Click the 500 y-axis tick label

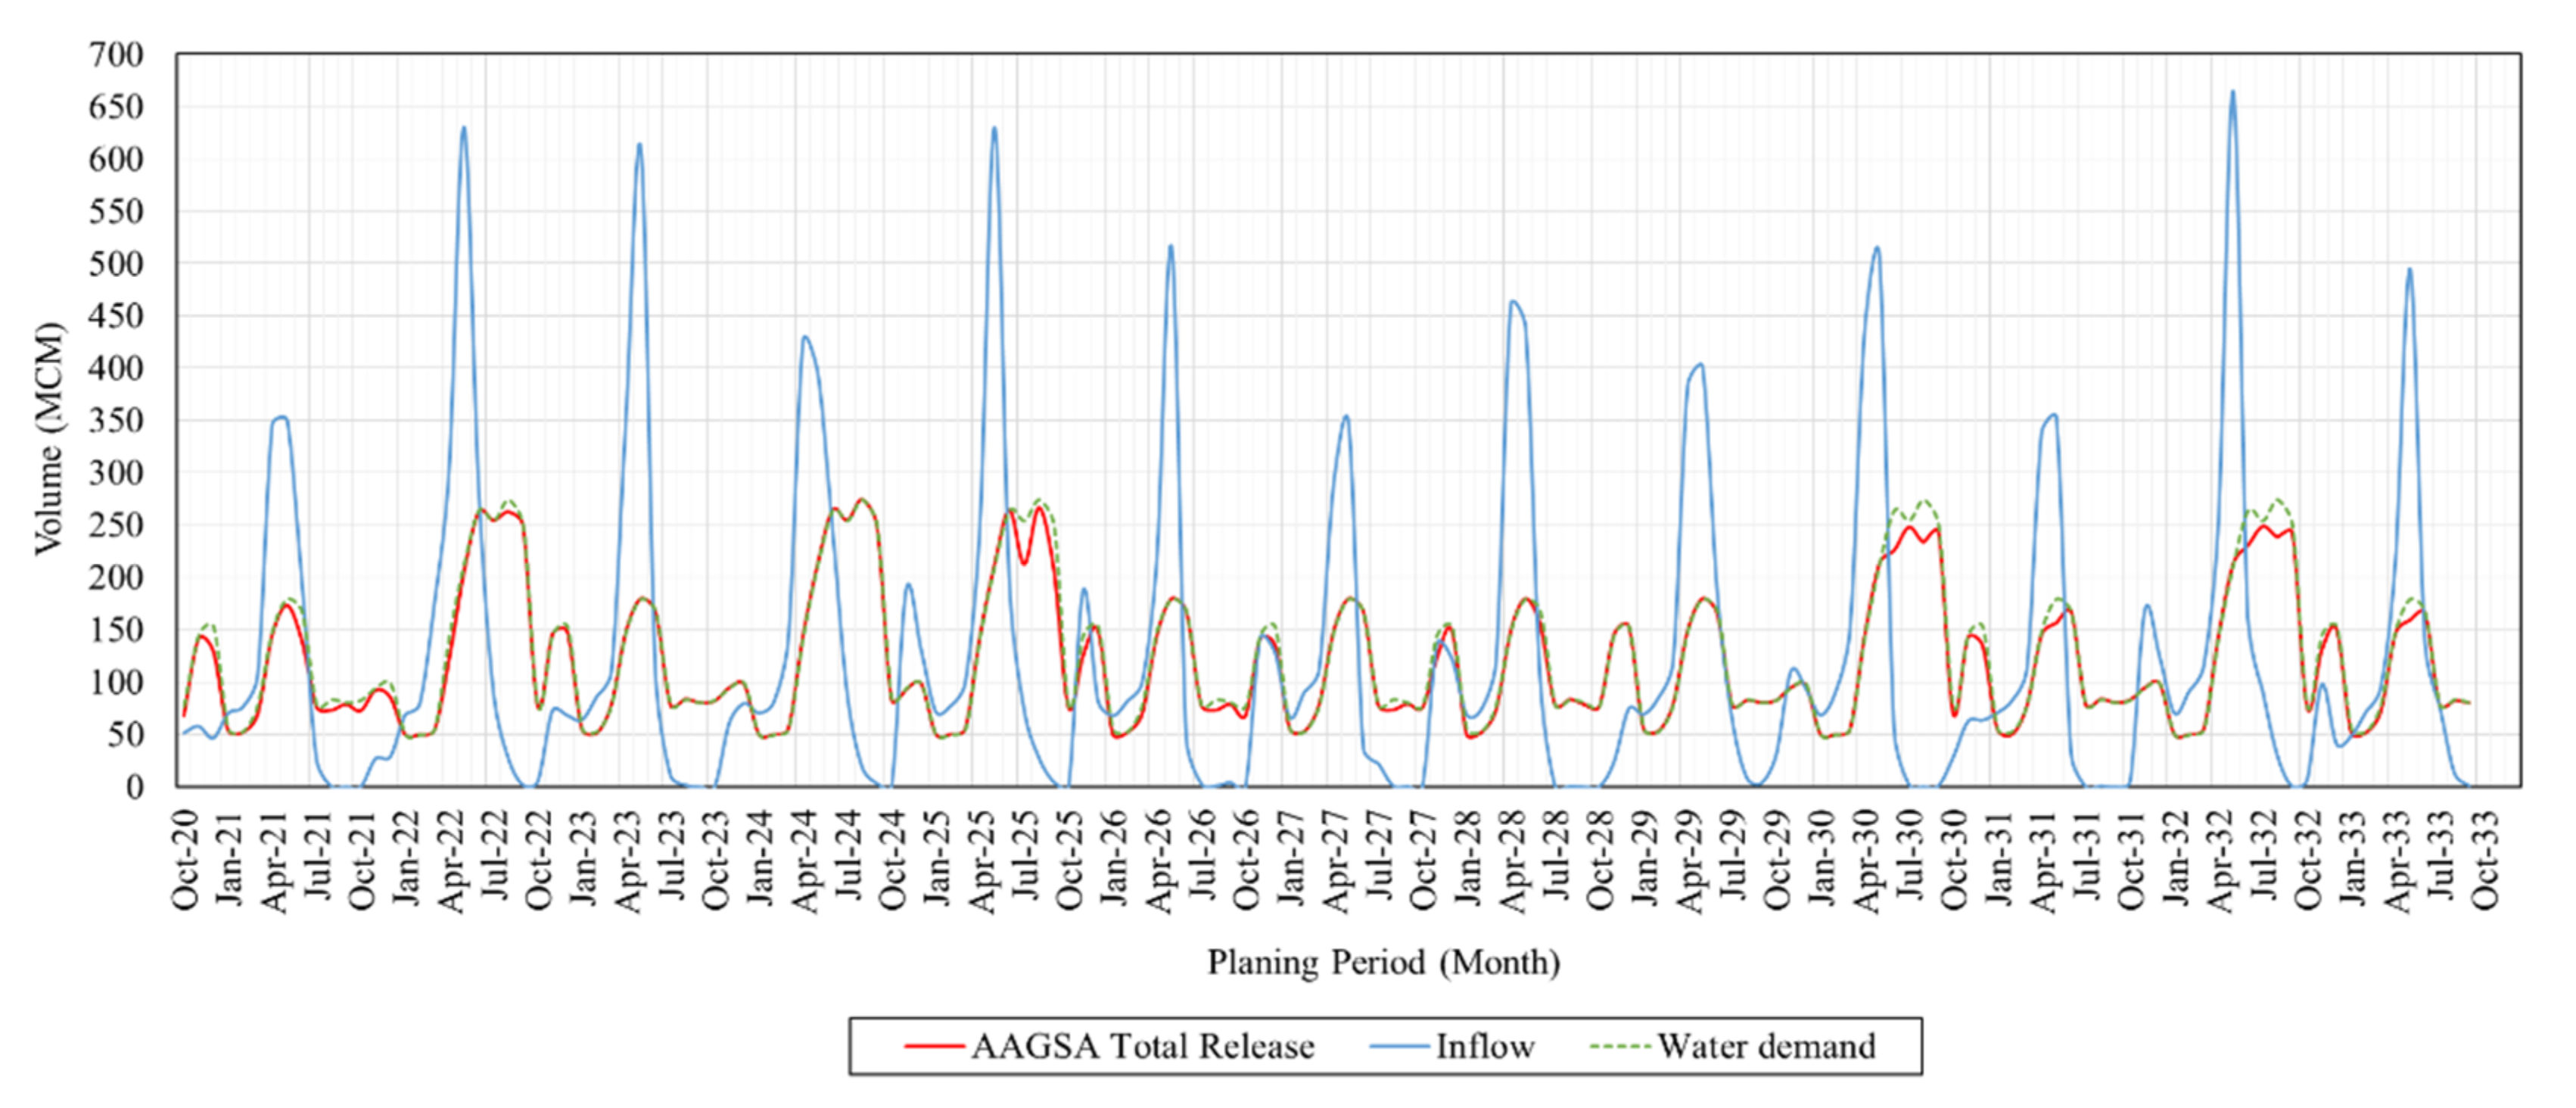[116, 265]
